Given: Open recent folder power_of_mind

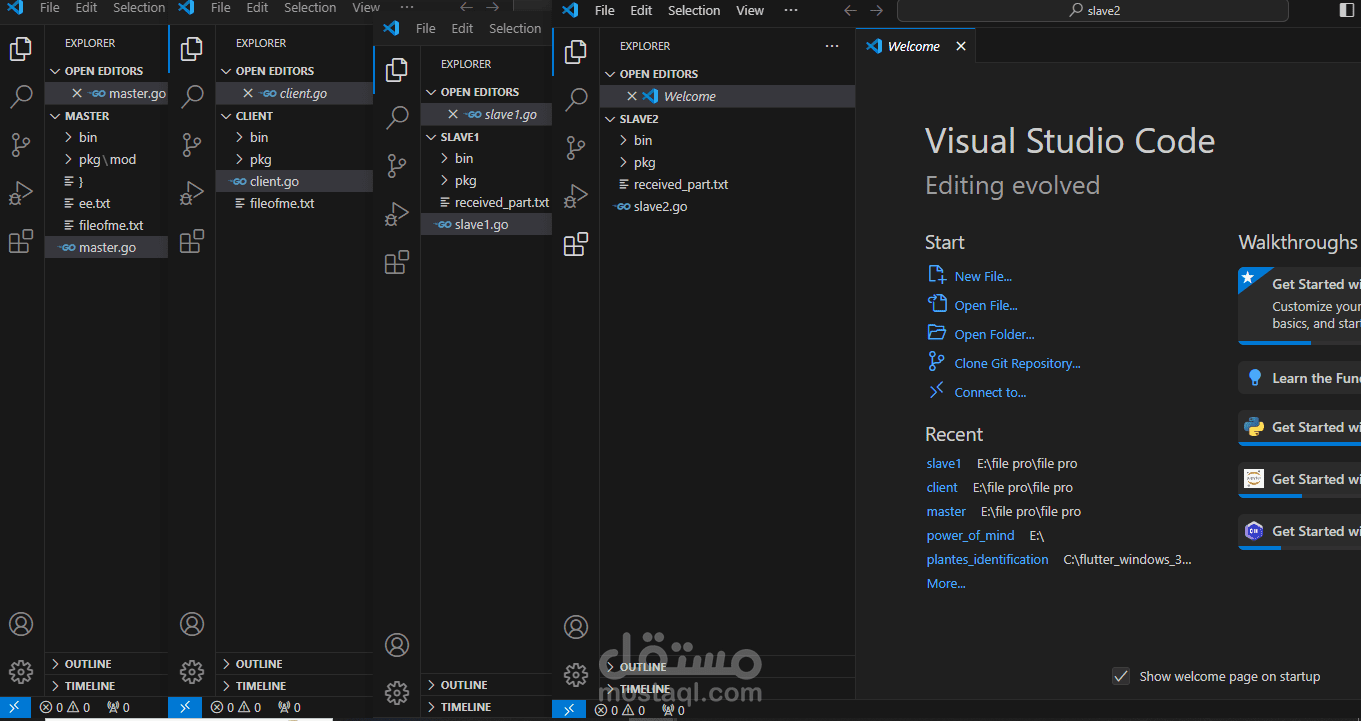Looking at the screenshot, I should [970, 535].
